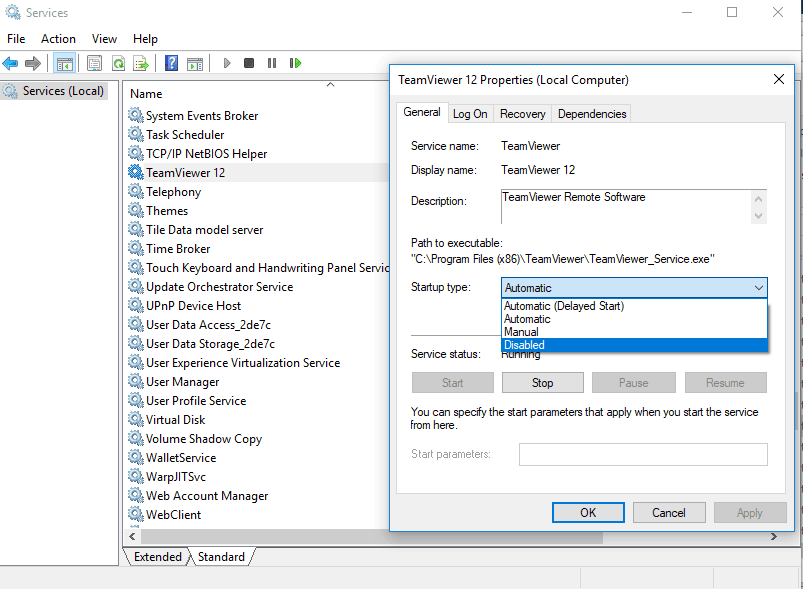Click the Export List toolbar icon
This screenshot has height=589, width=803.
141,63
